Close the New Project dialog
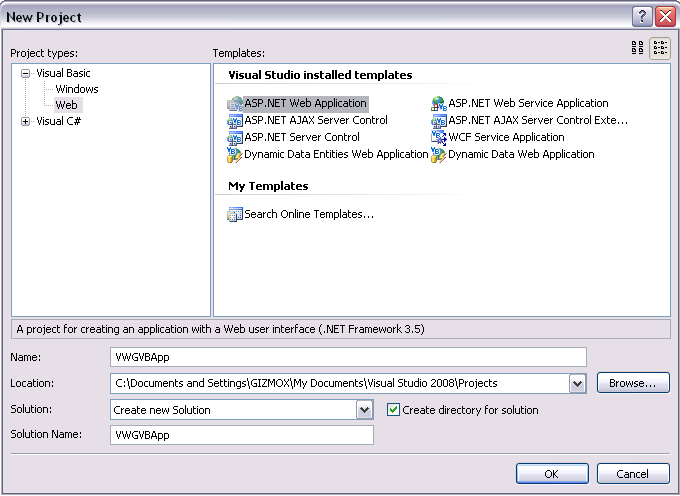Screen dimensions: 680x496 tap(665, 17)
